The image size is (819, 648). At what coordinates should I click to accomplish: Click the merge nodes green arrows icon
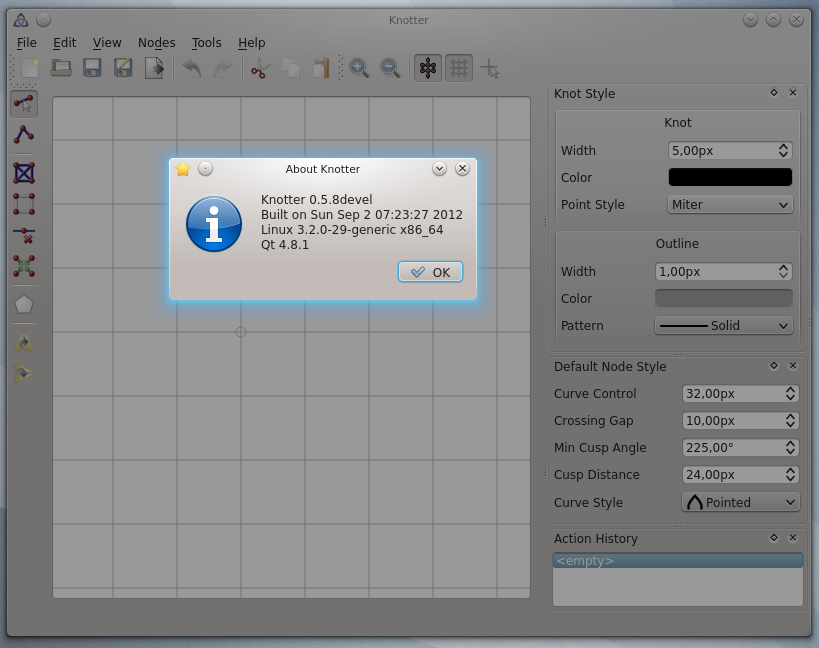(x=24, y=266)
